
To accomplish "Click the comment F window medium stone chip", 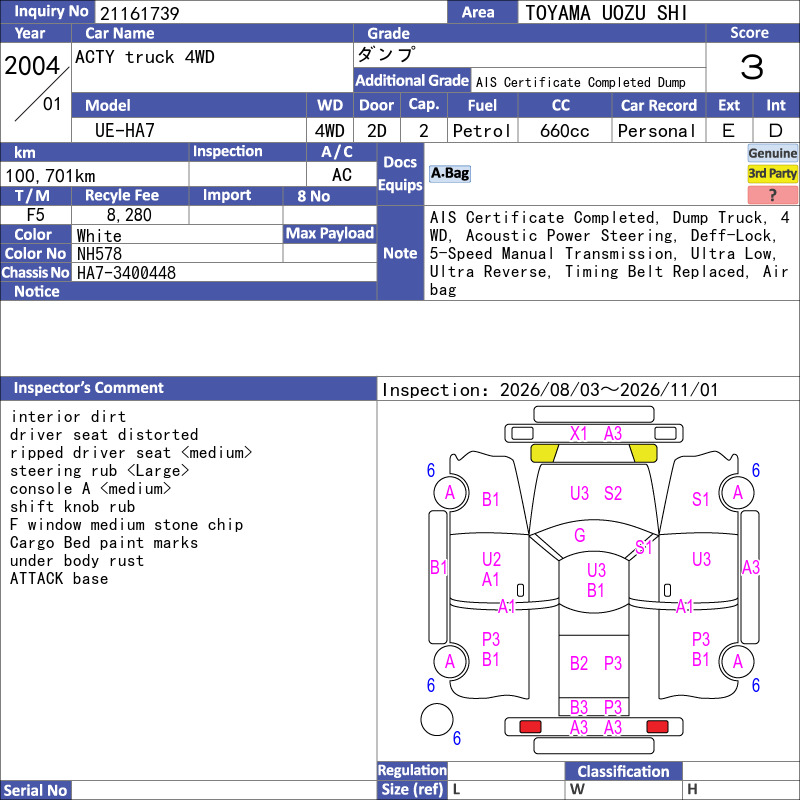I will tap(127, 524).
